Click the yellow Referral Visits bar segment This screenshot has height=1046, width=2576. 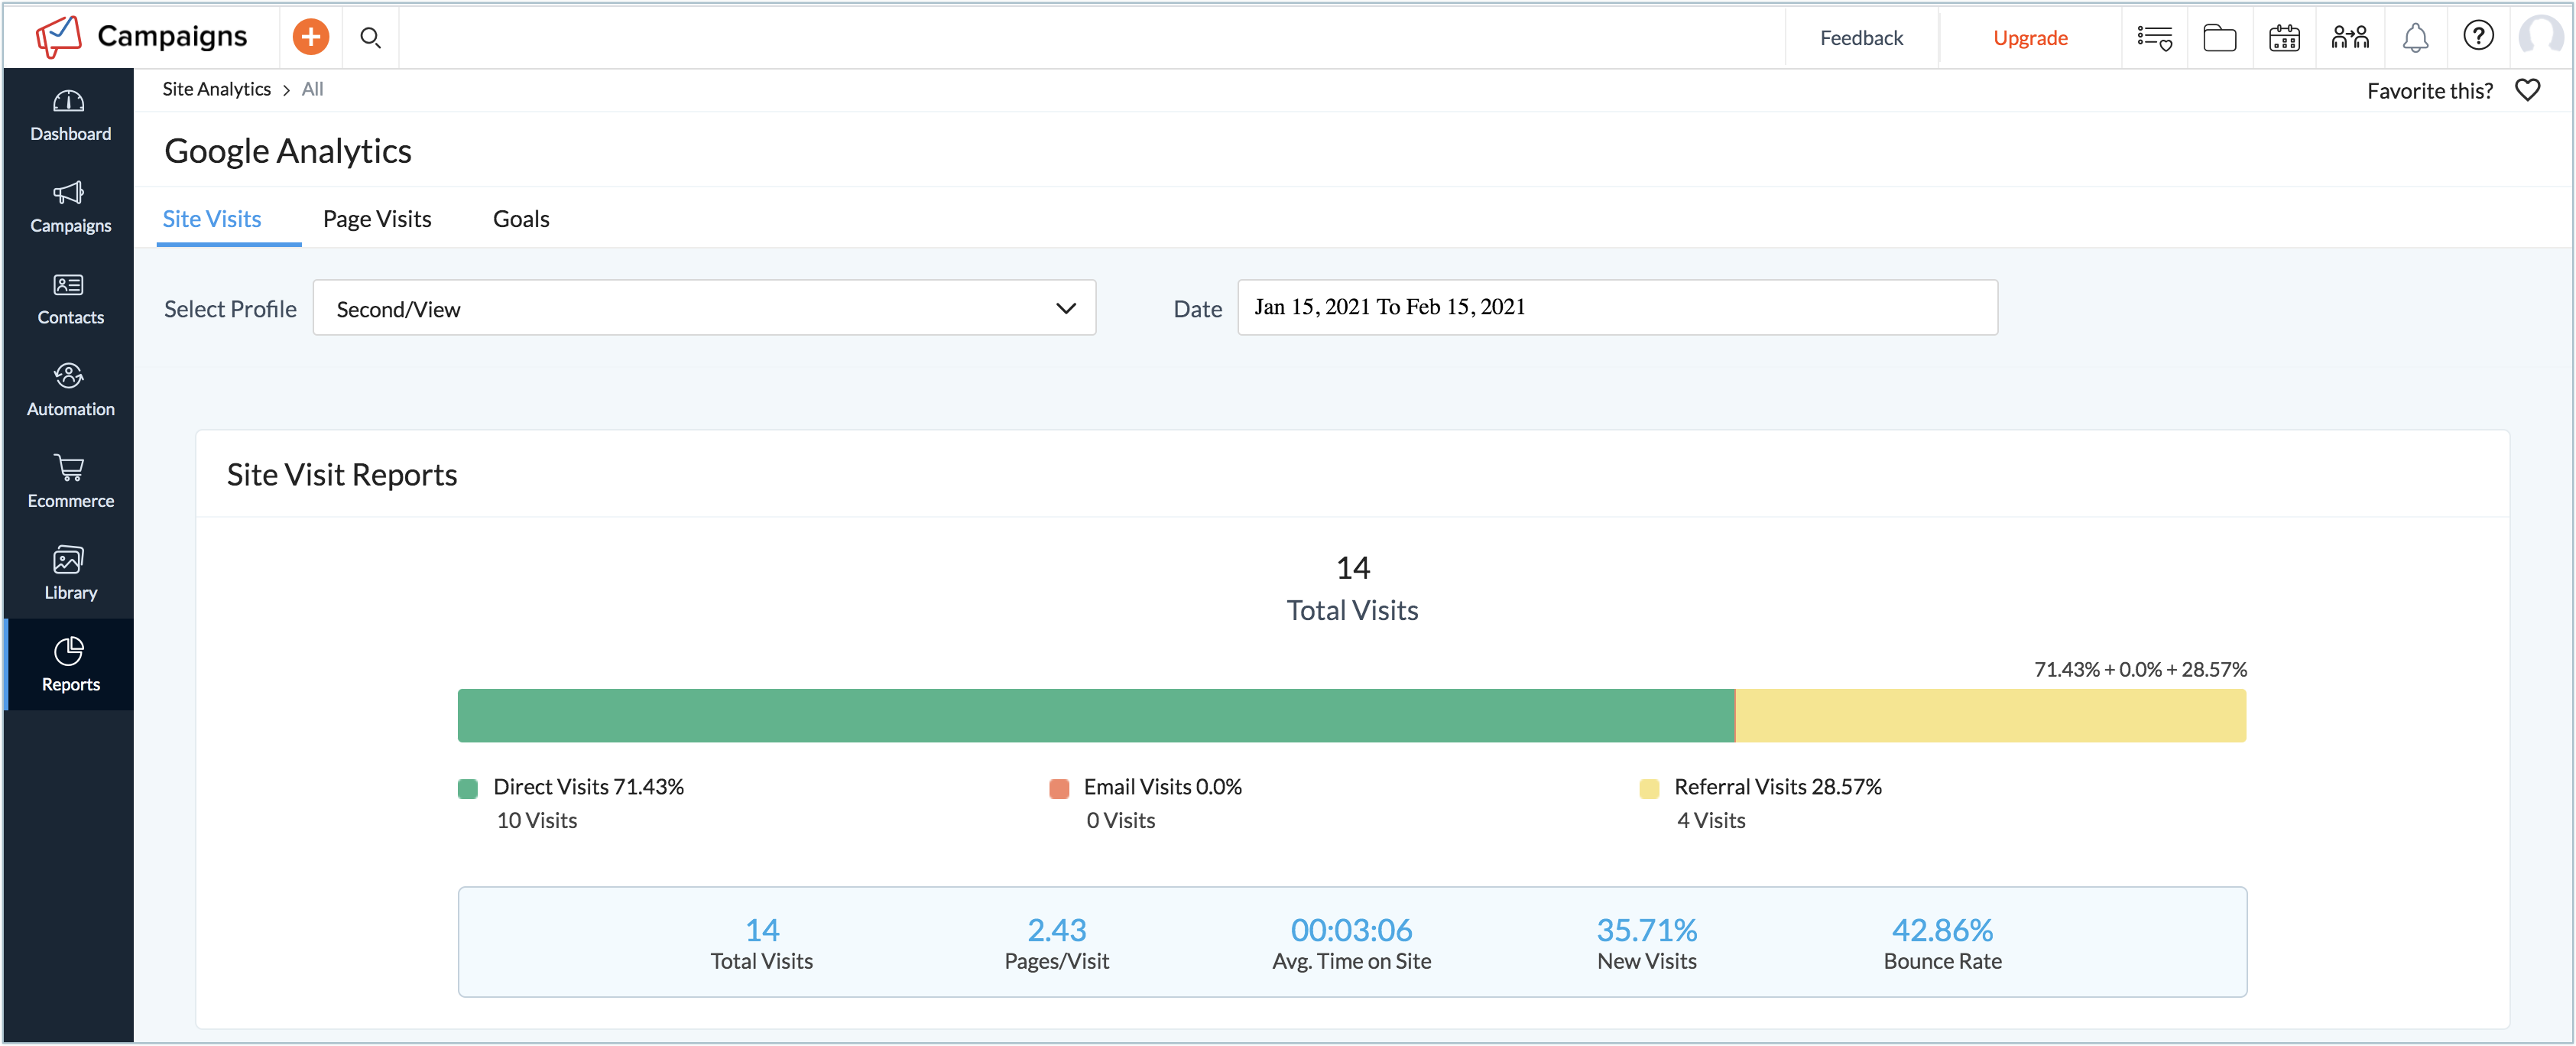coord(1989,715)
